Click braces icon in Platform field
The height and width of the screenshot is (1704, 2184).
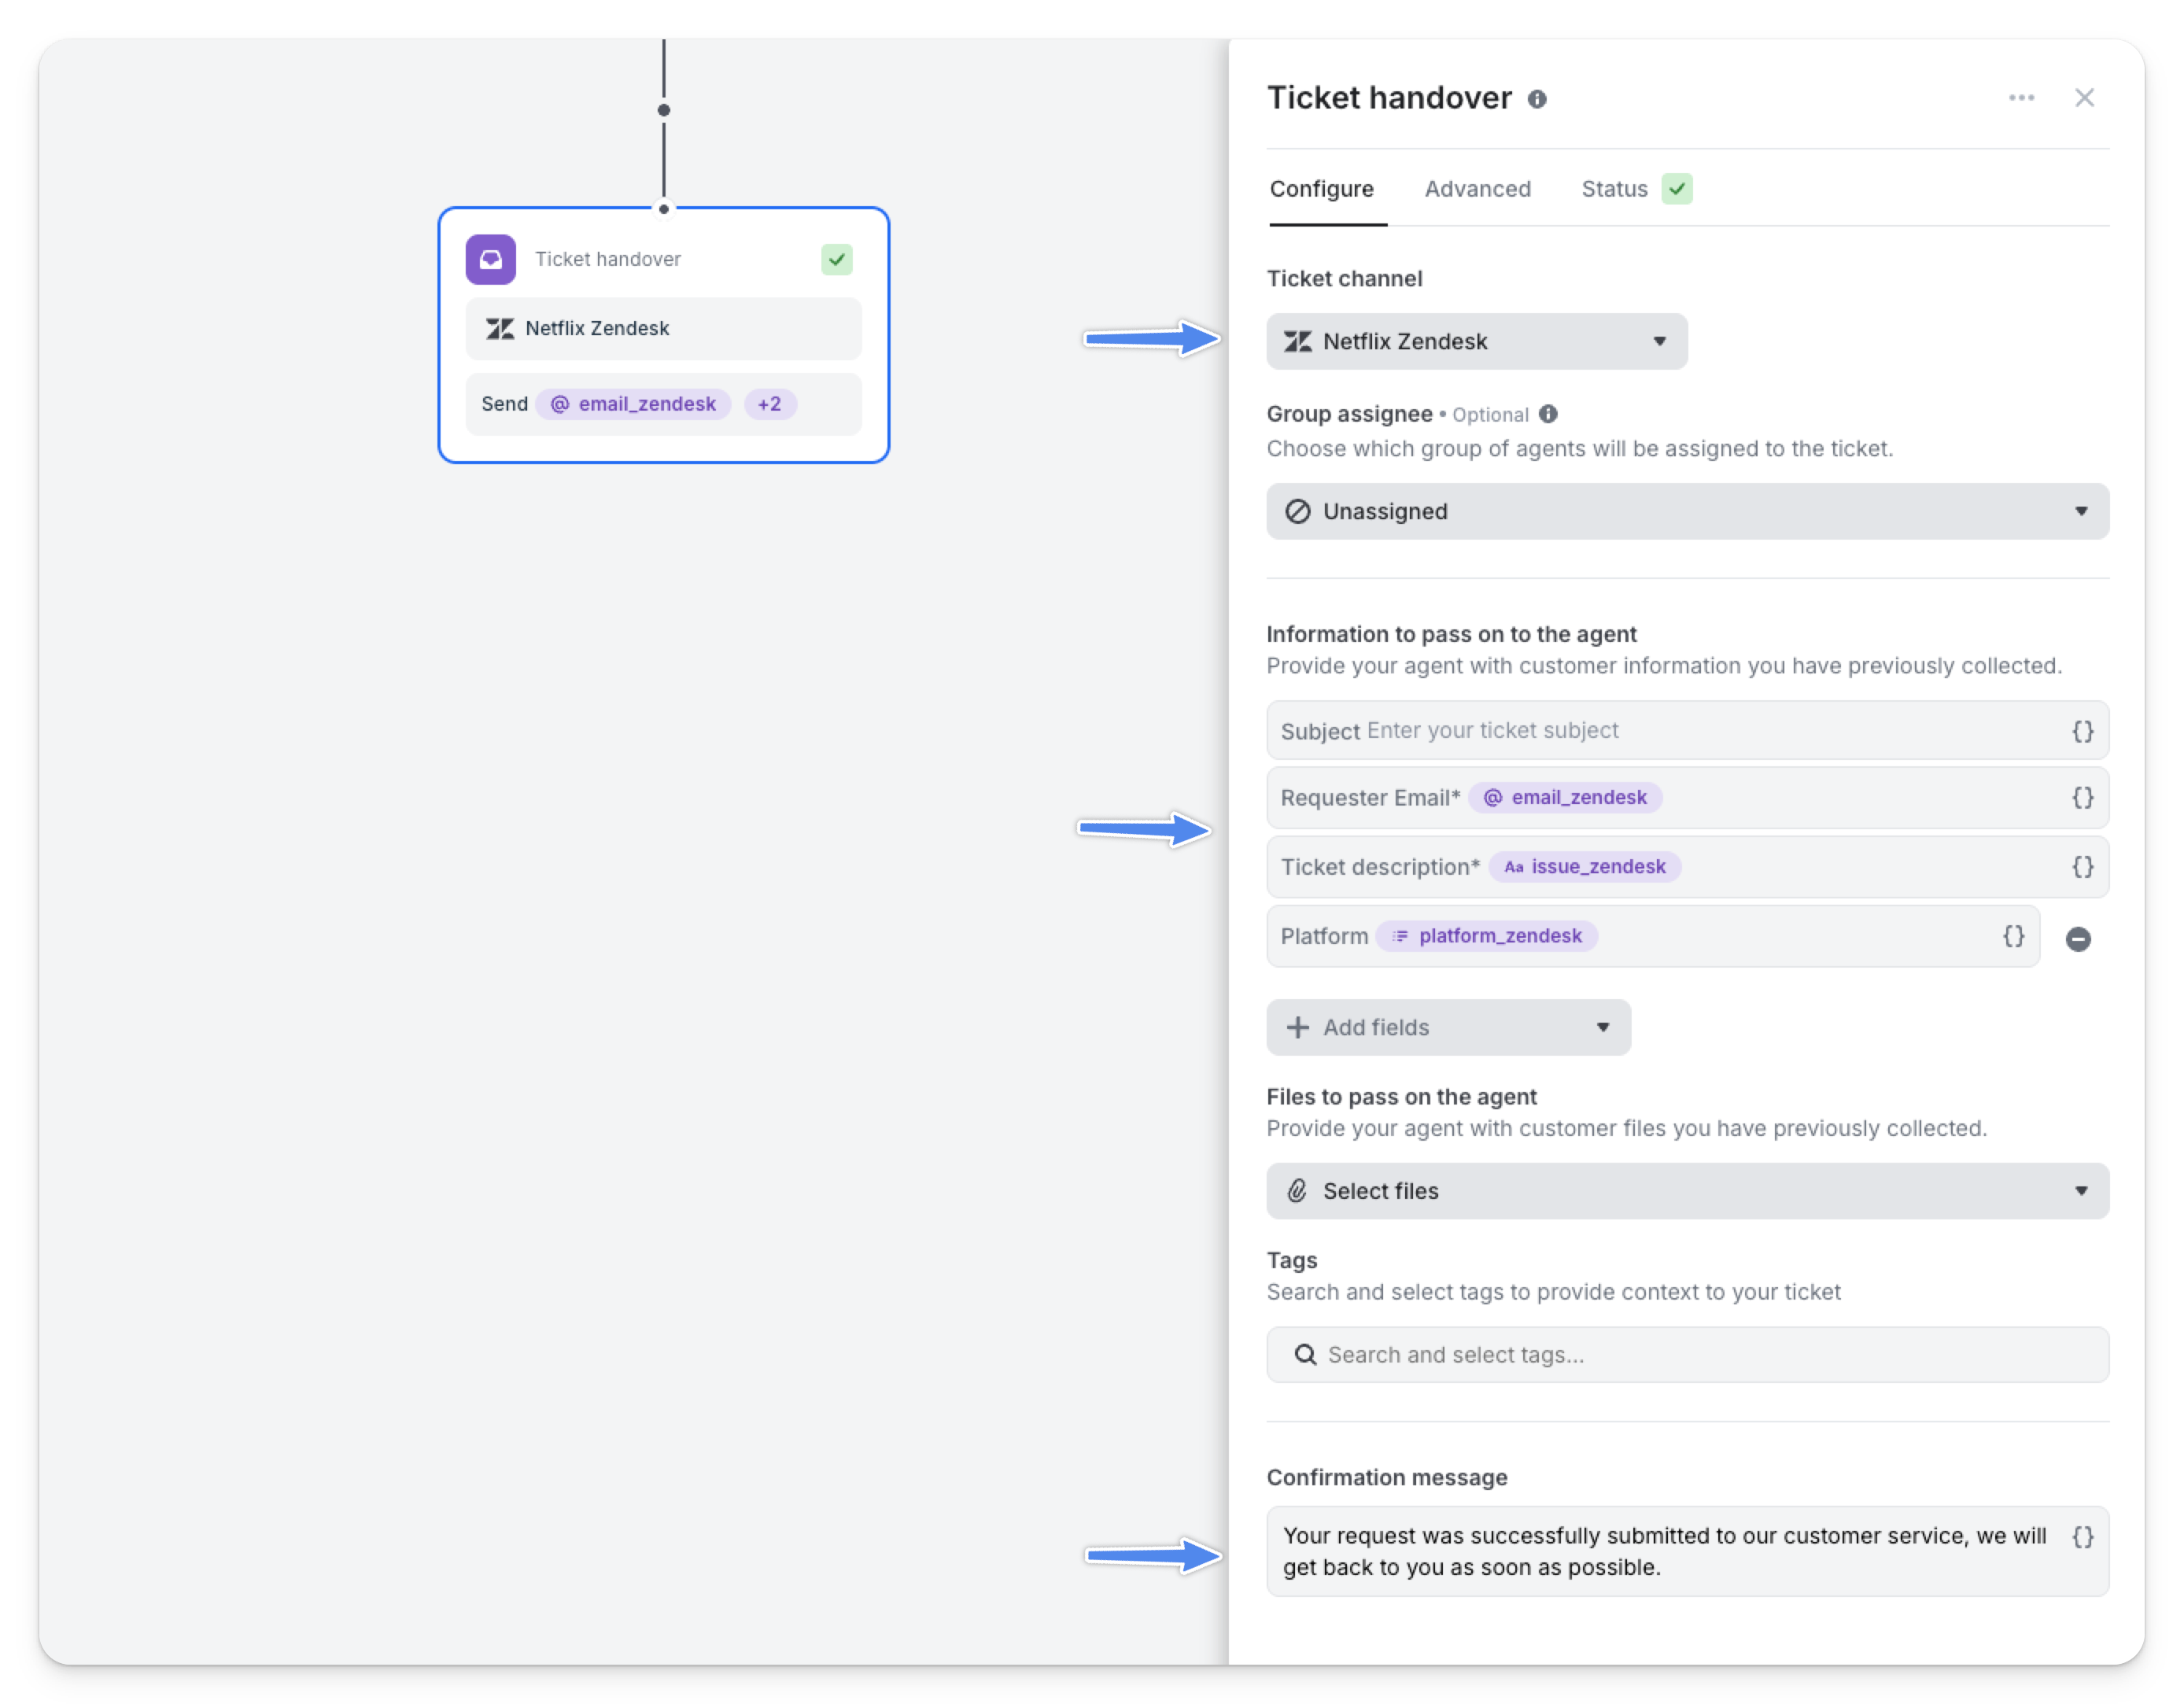[2013, 936]
